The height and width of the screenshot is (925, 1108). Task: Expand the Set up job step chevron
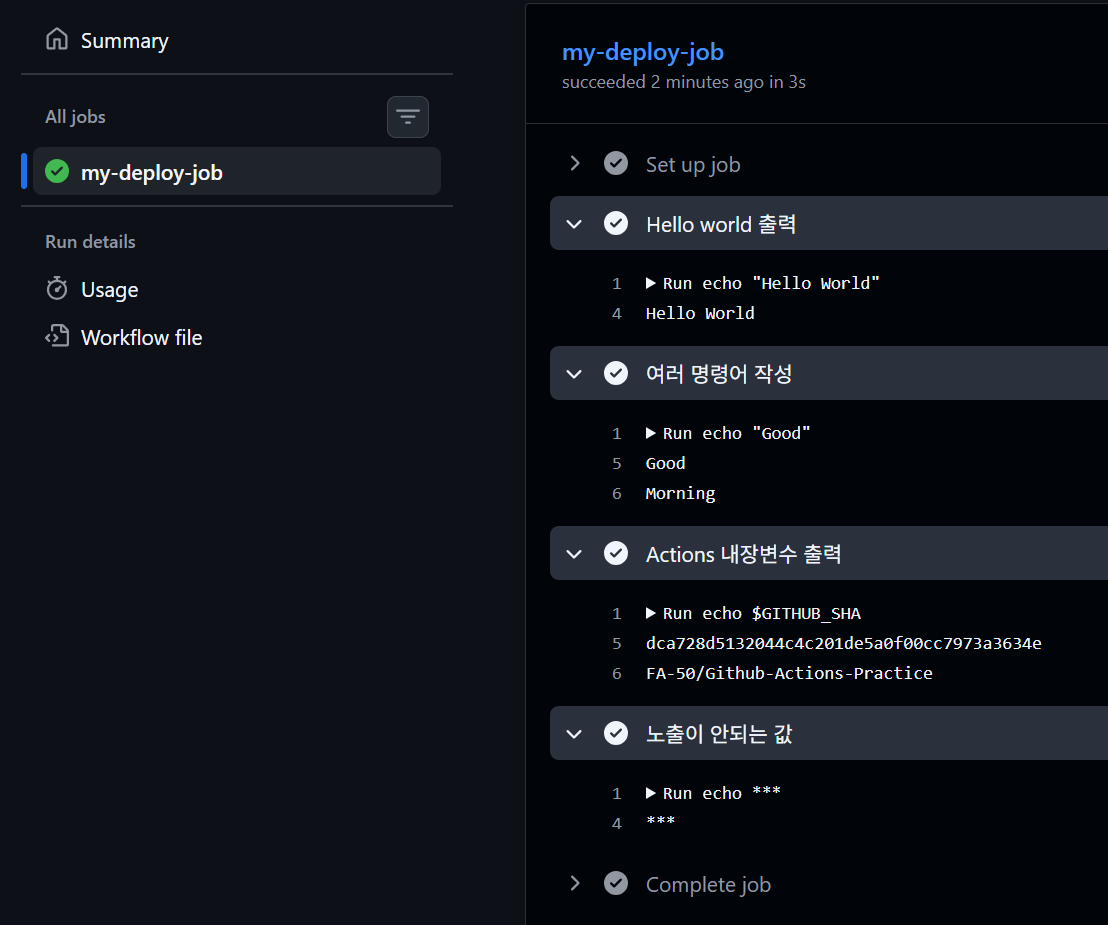[x=574, y=164]
